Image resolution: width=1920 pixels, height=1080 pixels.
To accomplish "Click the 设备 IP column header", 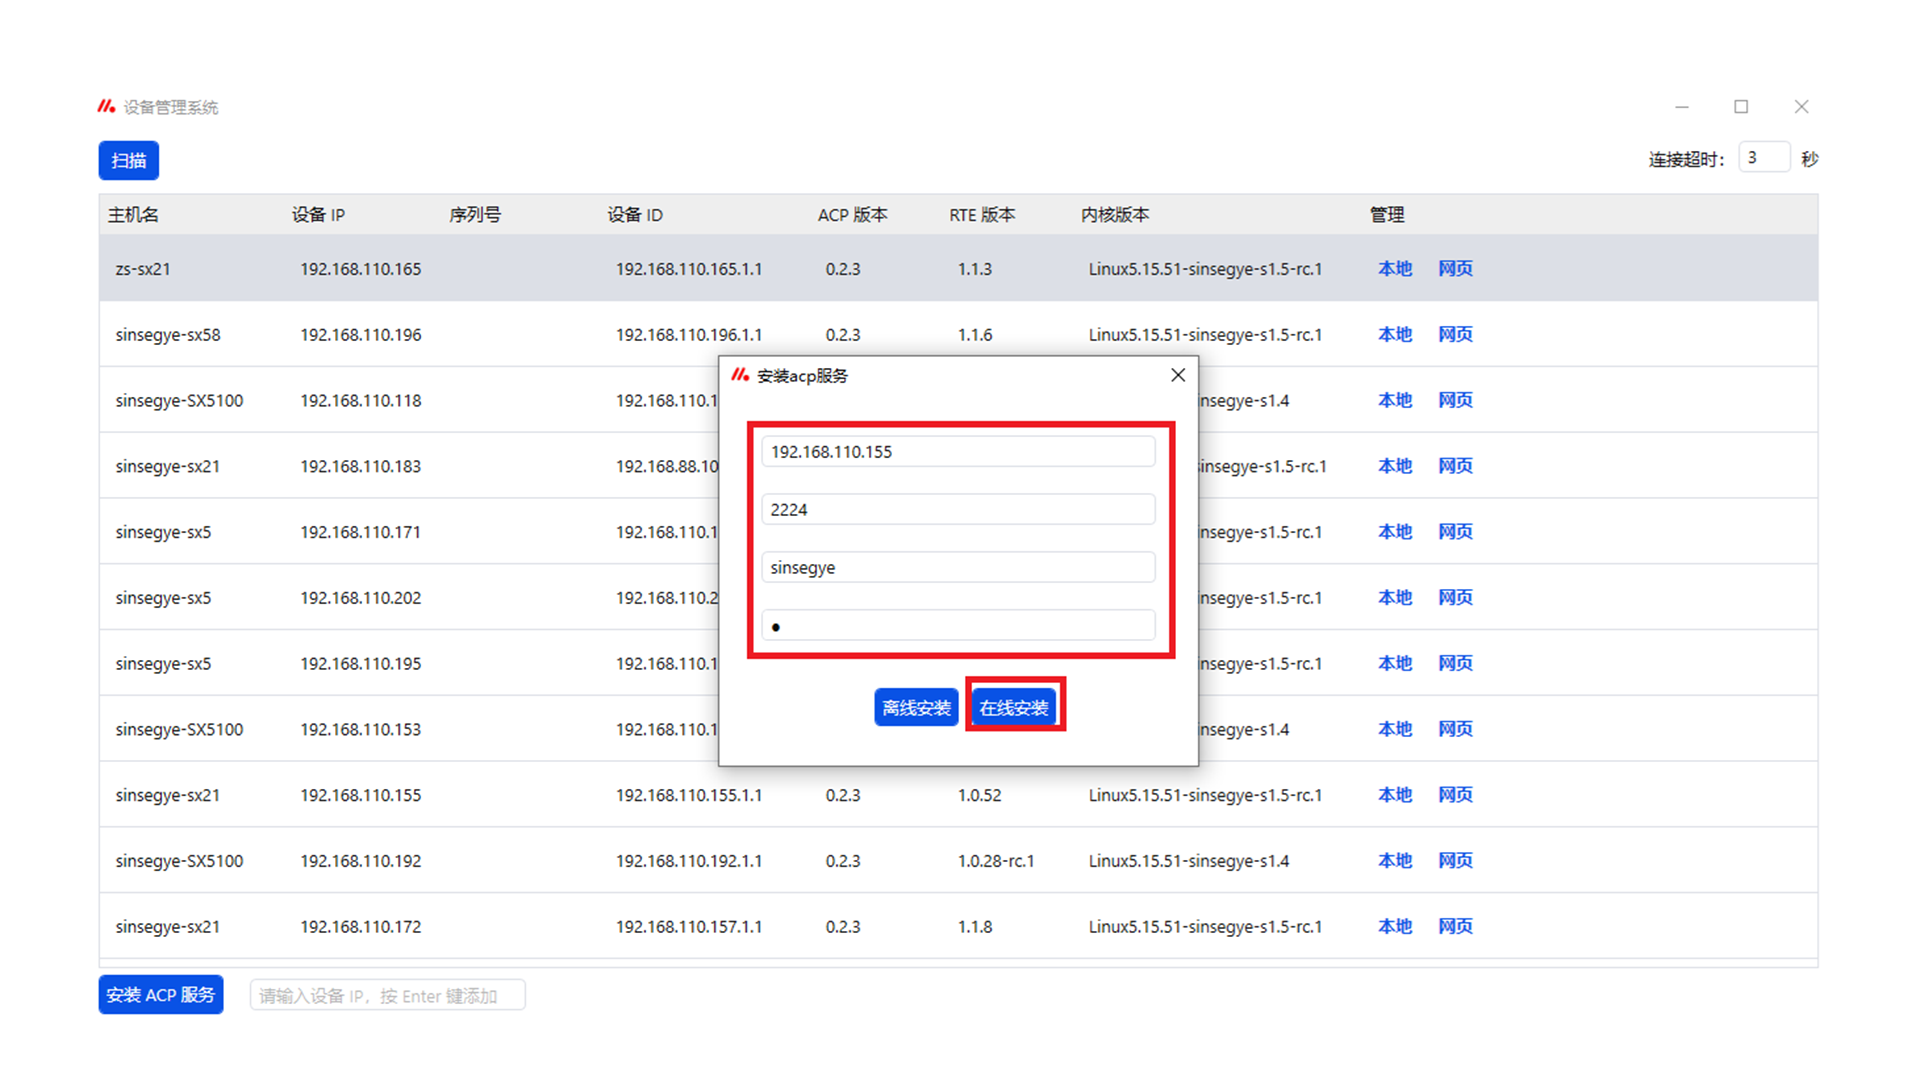I will click(318, 215).
